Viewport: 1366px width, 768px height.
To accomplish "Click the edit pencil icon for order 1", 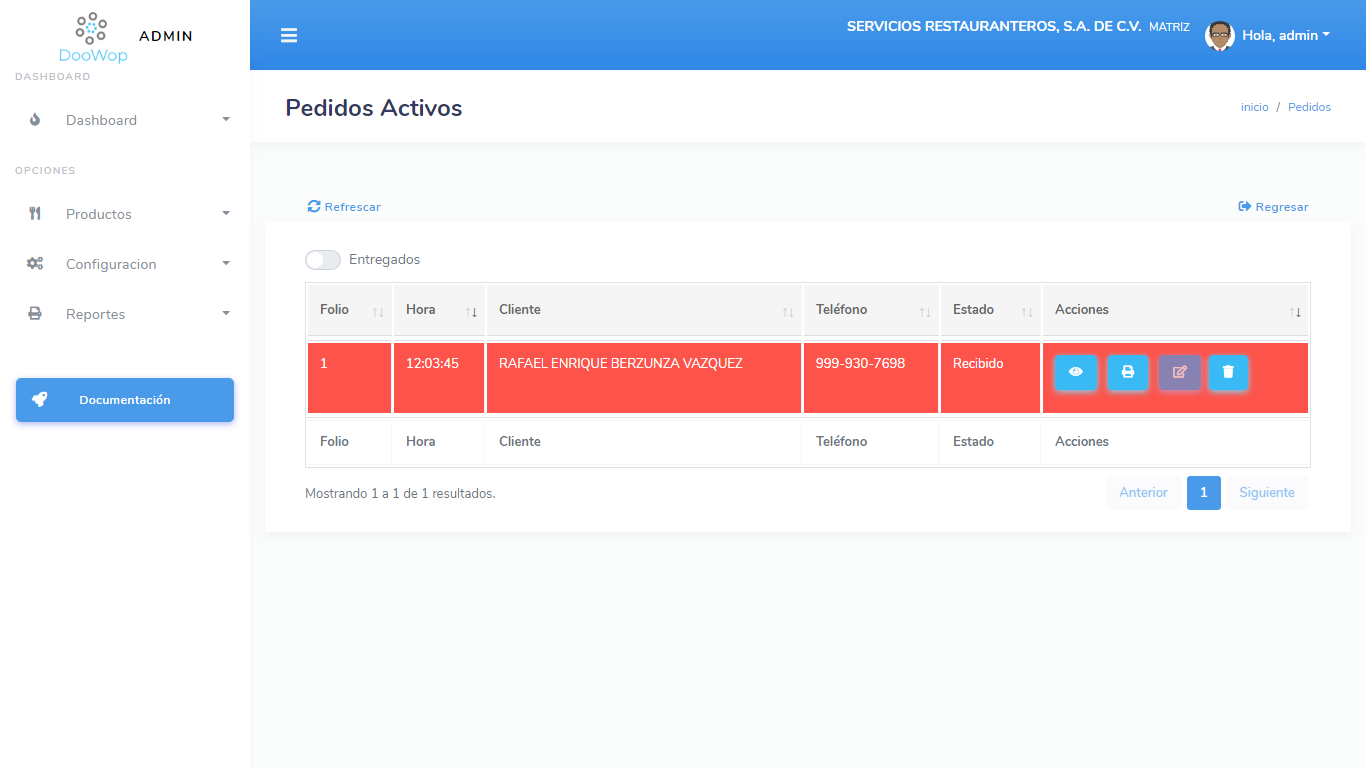I will (1180, 372).
